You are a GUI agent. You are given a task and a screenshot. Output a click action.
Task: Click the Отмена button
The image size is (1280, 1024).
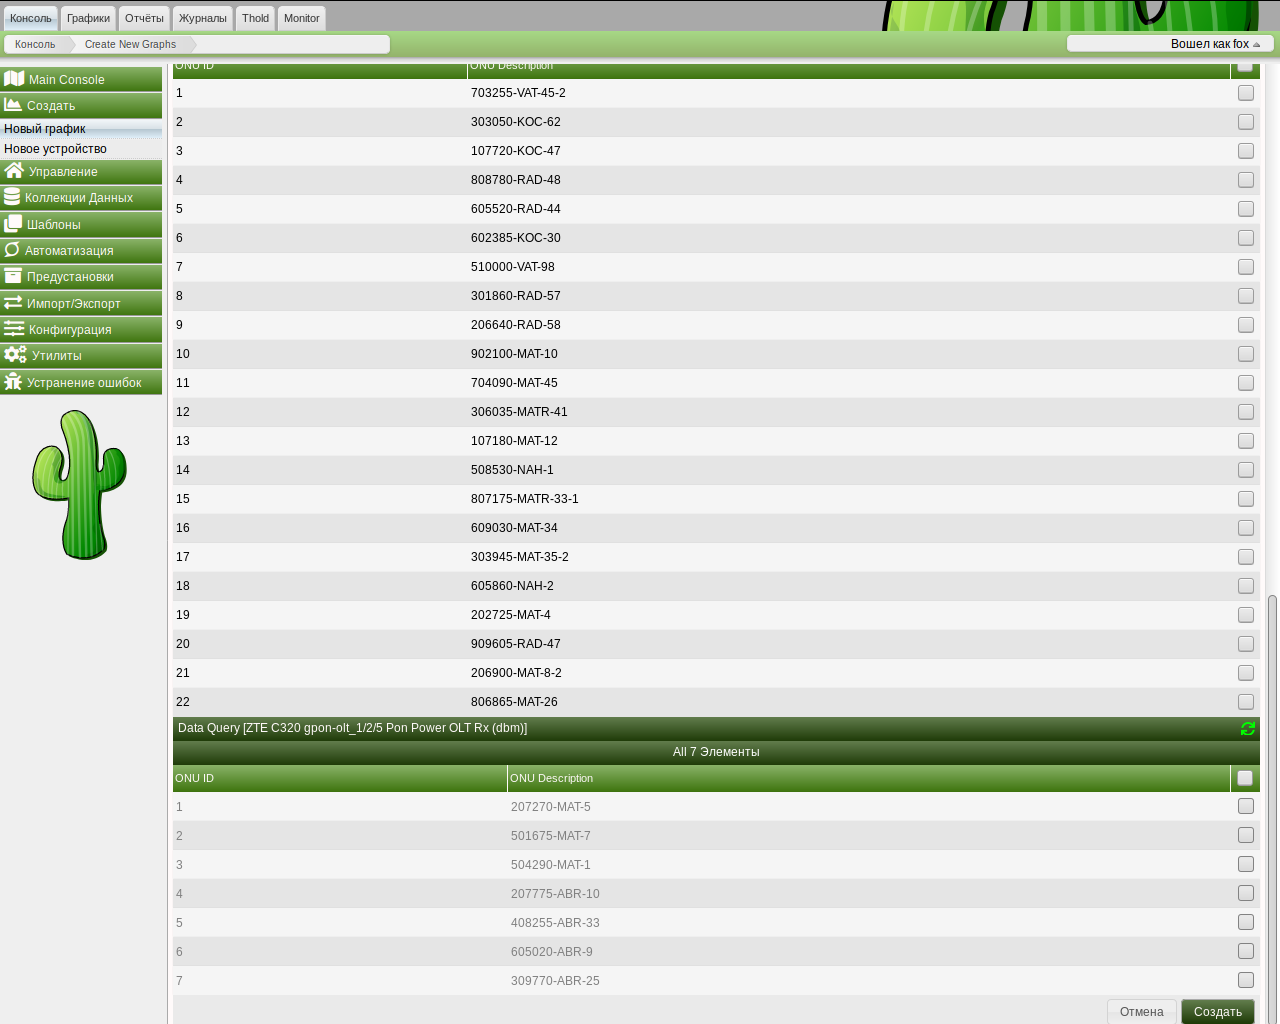click(1141, 1011)
